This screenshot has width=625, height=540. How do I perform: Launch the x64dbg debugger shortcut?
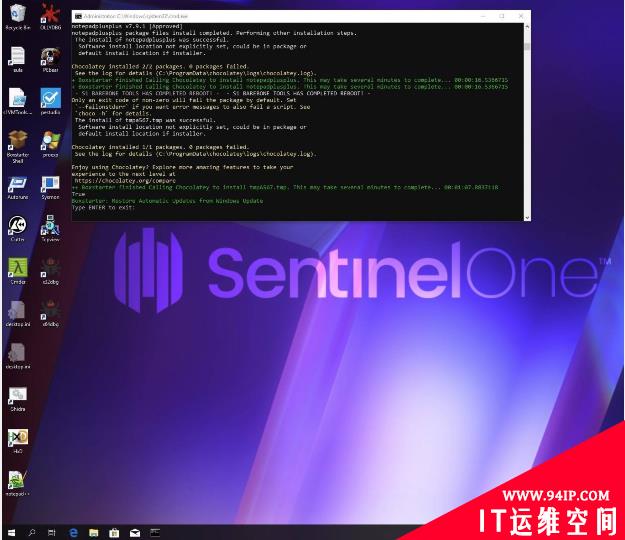click(x=51, y=313)
